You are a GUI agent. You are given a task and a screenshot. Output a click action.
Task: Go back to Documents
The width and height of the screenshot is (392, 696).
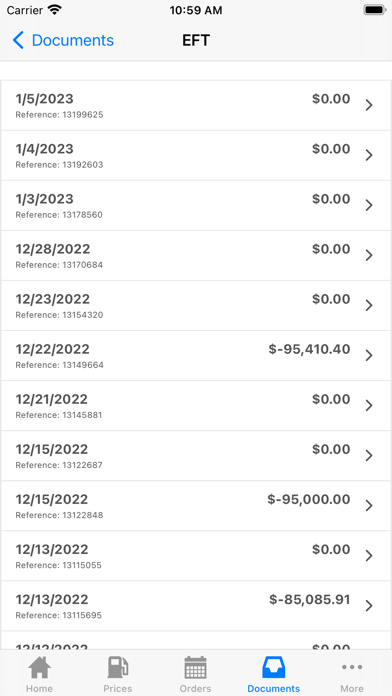pos(63,40)
